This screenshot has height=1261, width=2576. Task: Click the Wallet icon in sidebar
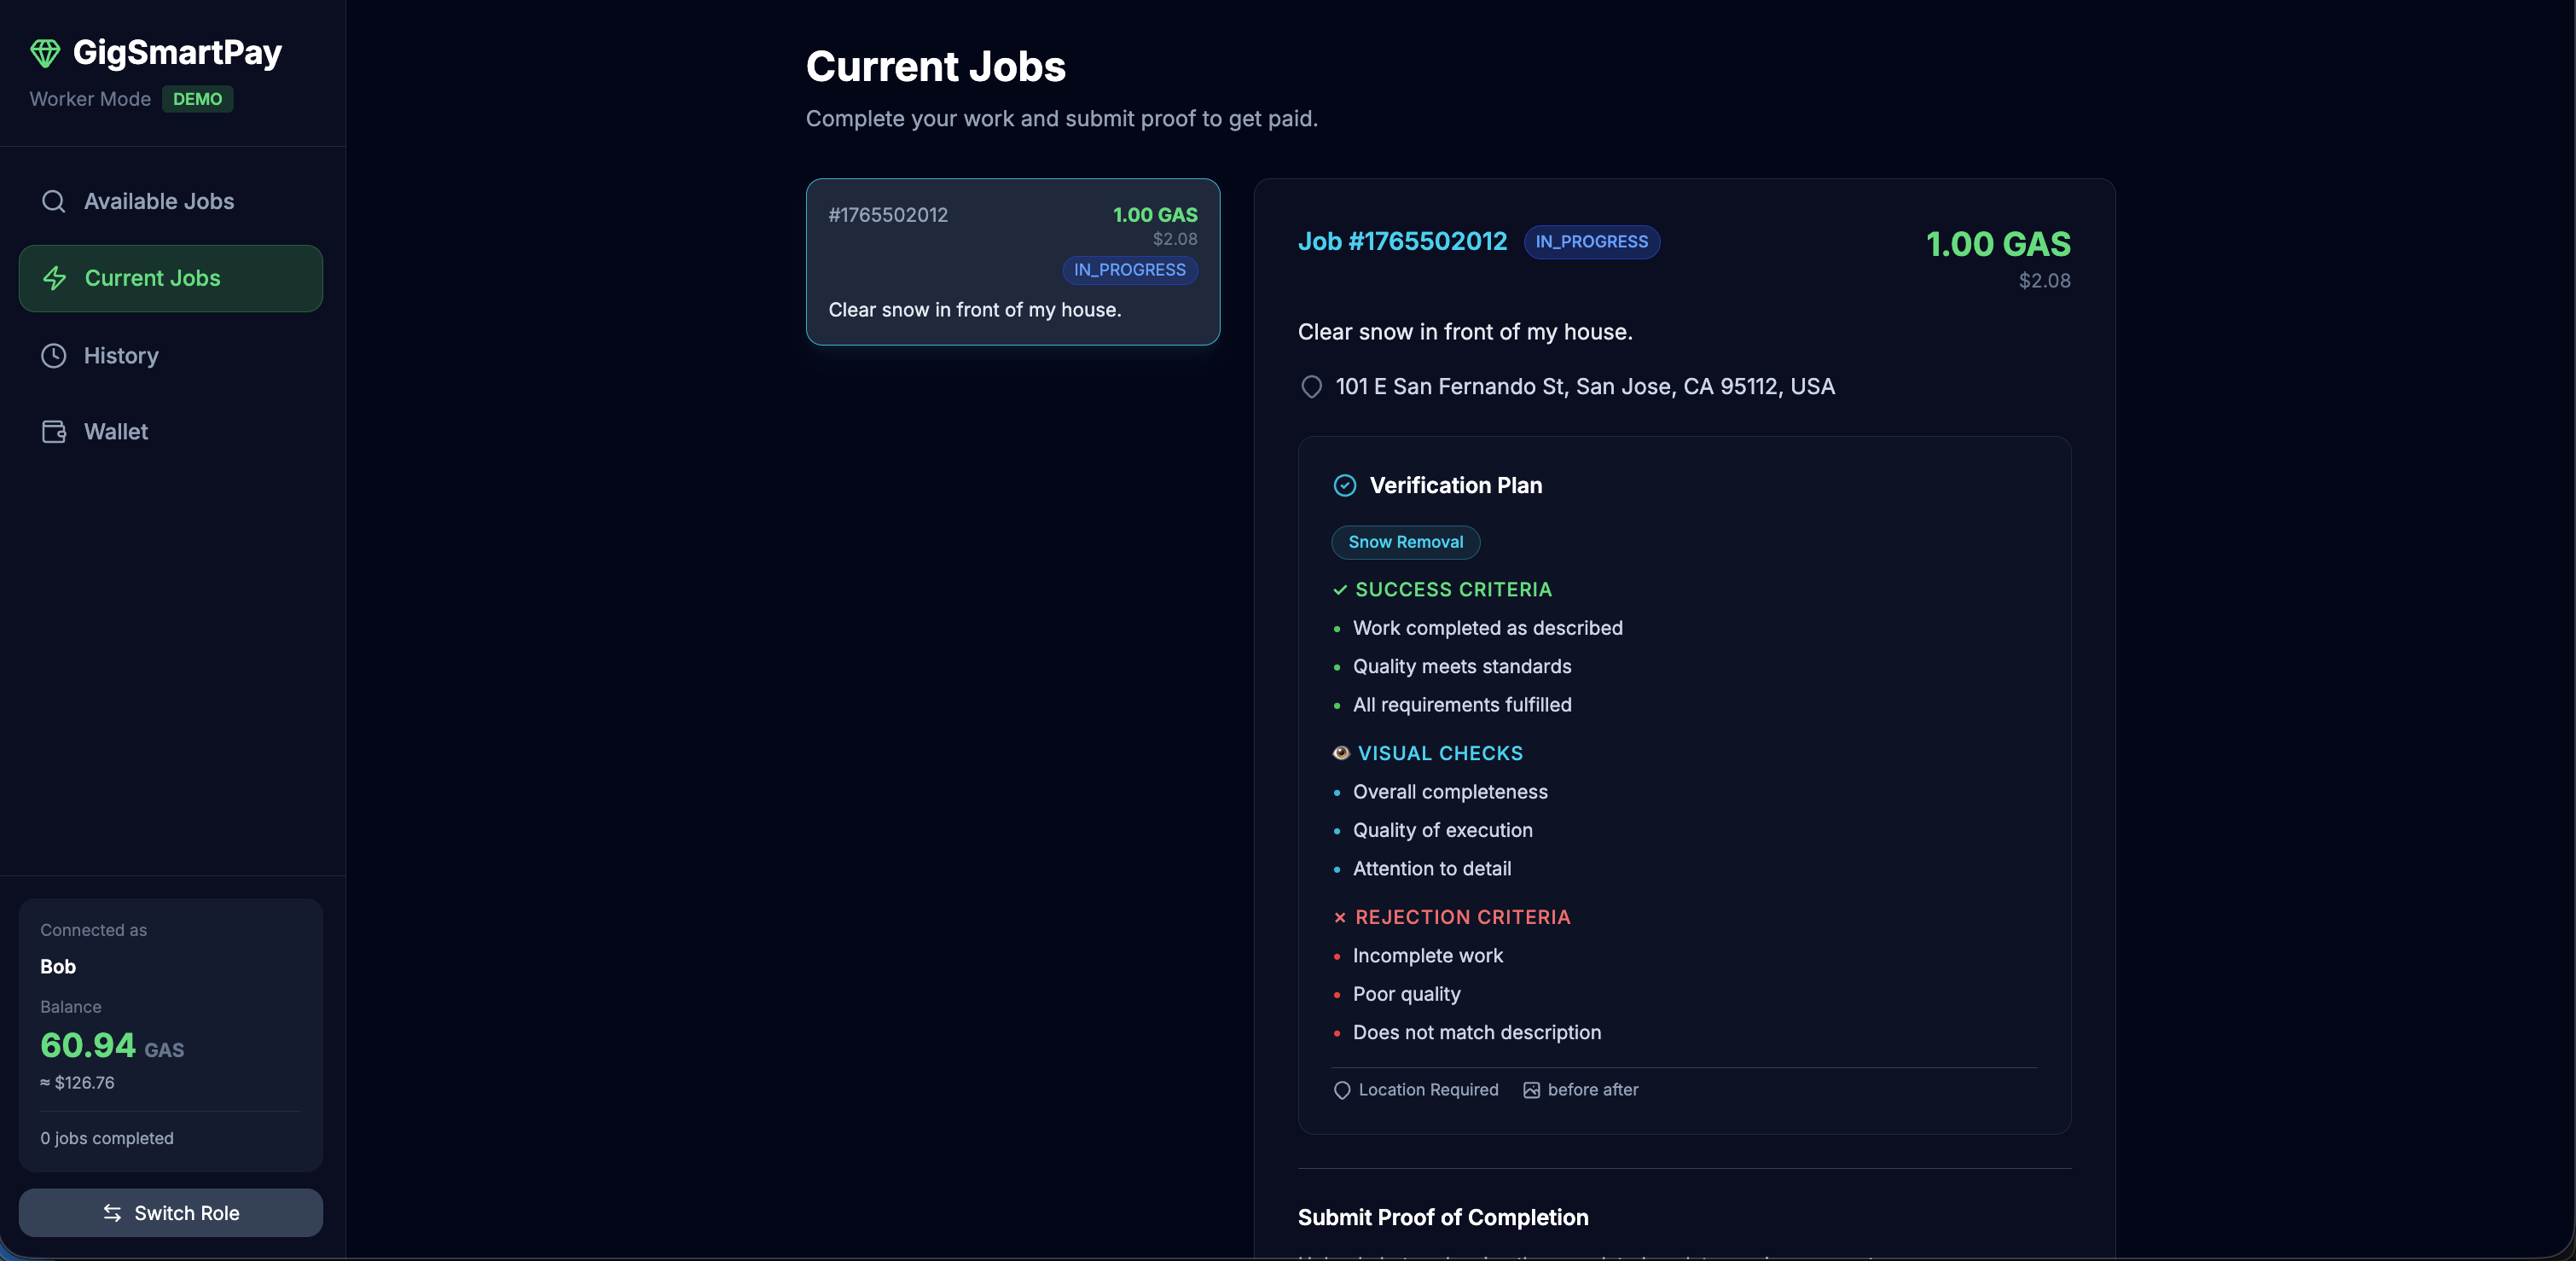click(54, 432)
